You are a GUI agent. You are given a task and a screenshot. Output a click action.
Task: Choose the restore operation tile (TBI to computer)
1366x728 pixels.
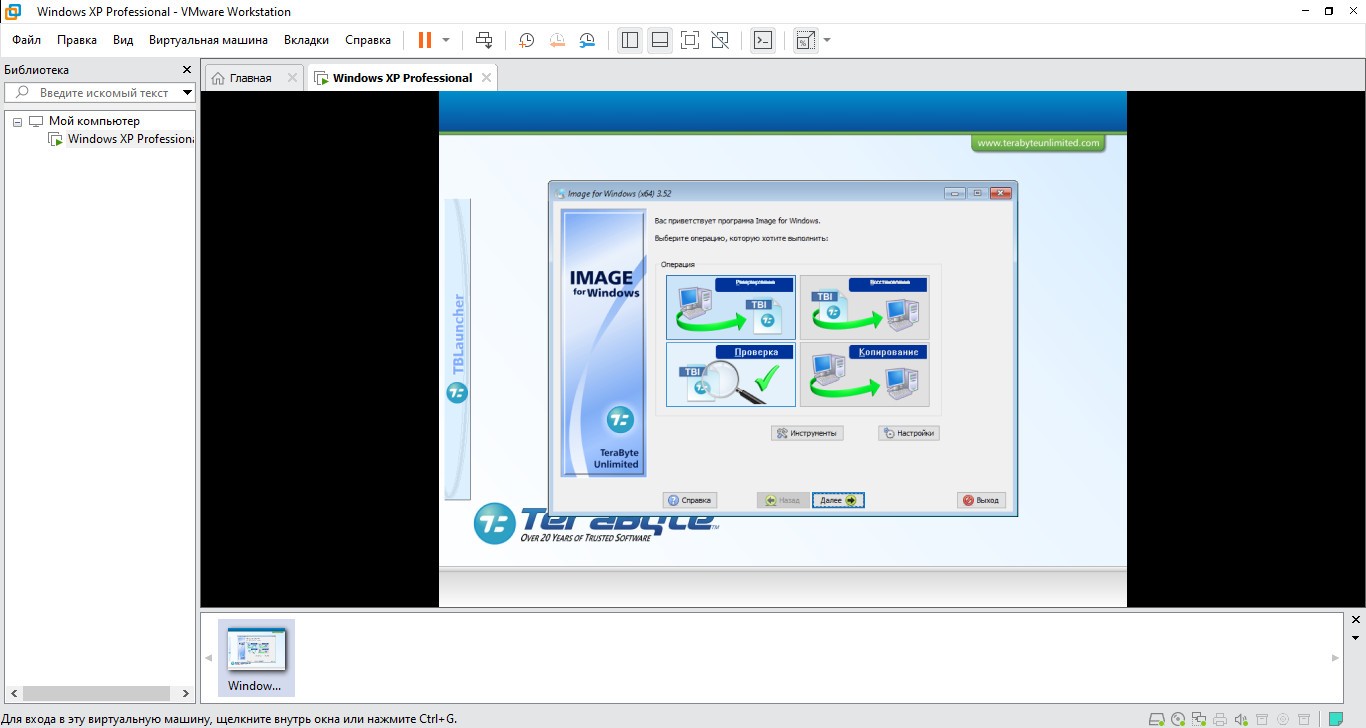click(x=864, y=307)
